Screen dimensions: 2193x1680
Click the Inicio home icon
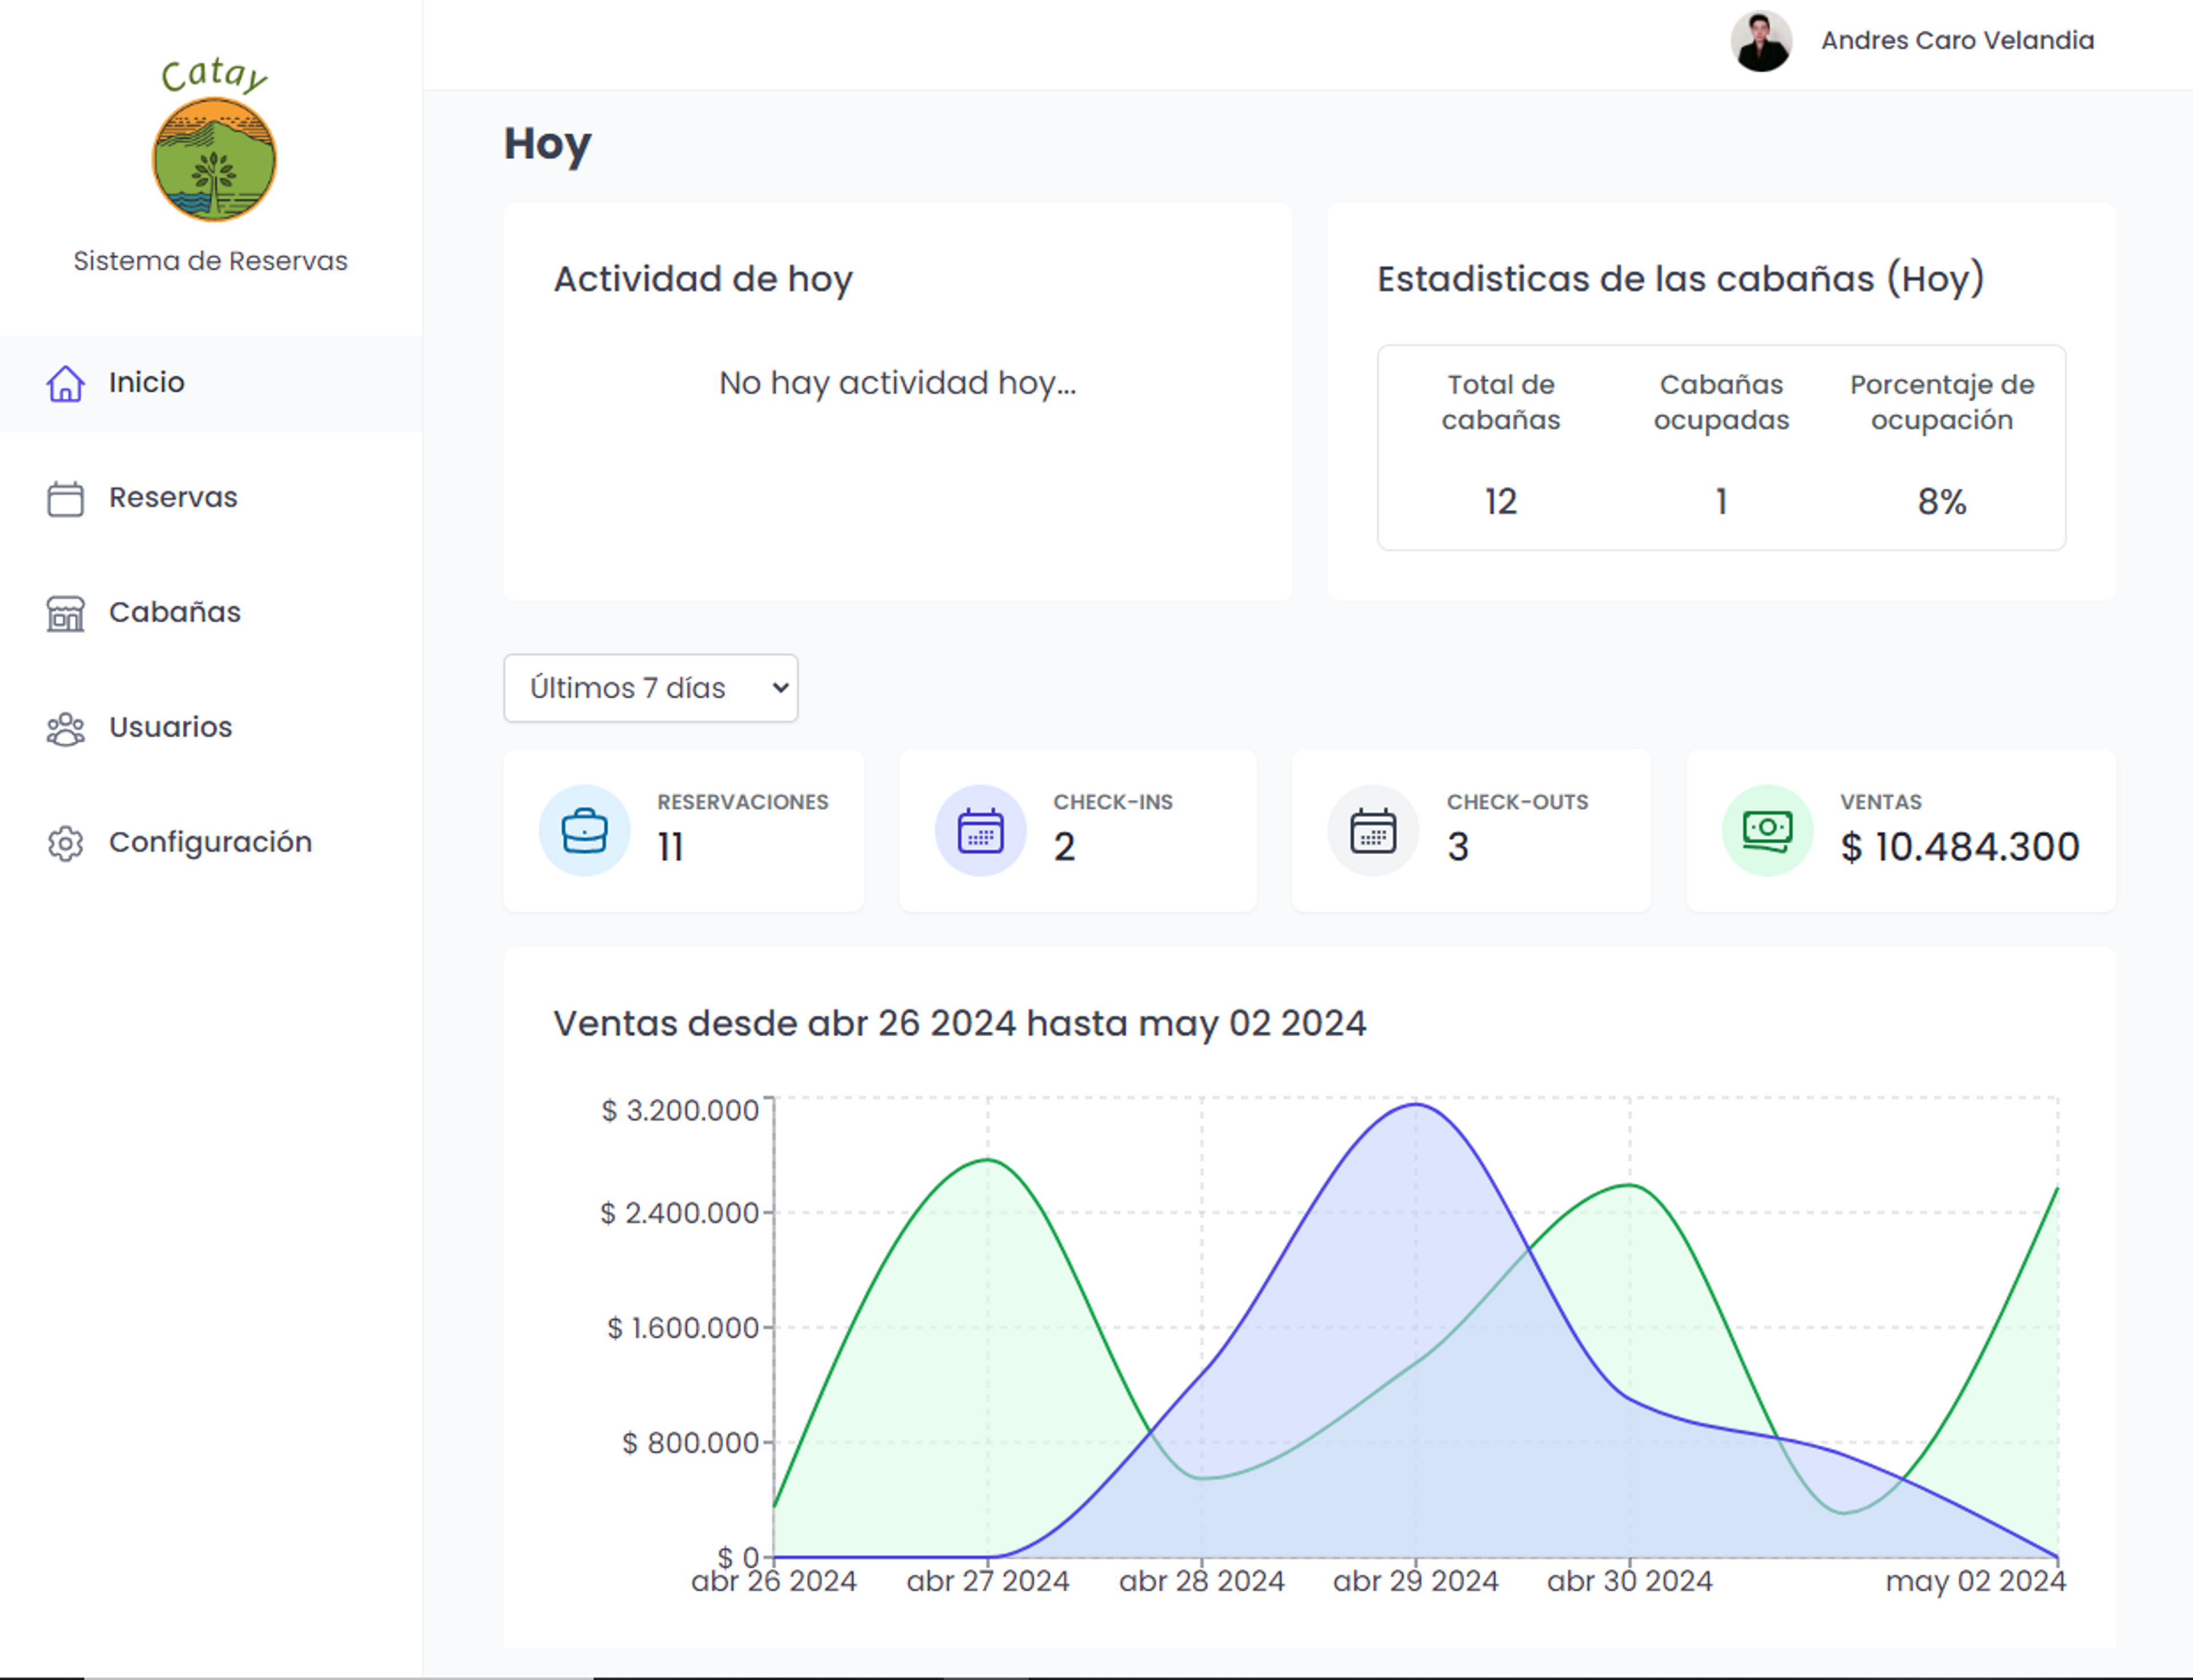coord(65,383)
